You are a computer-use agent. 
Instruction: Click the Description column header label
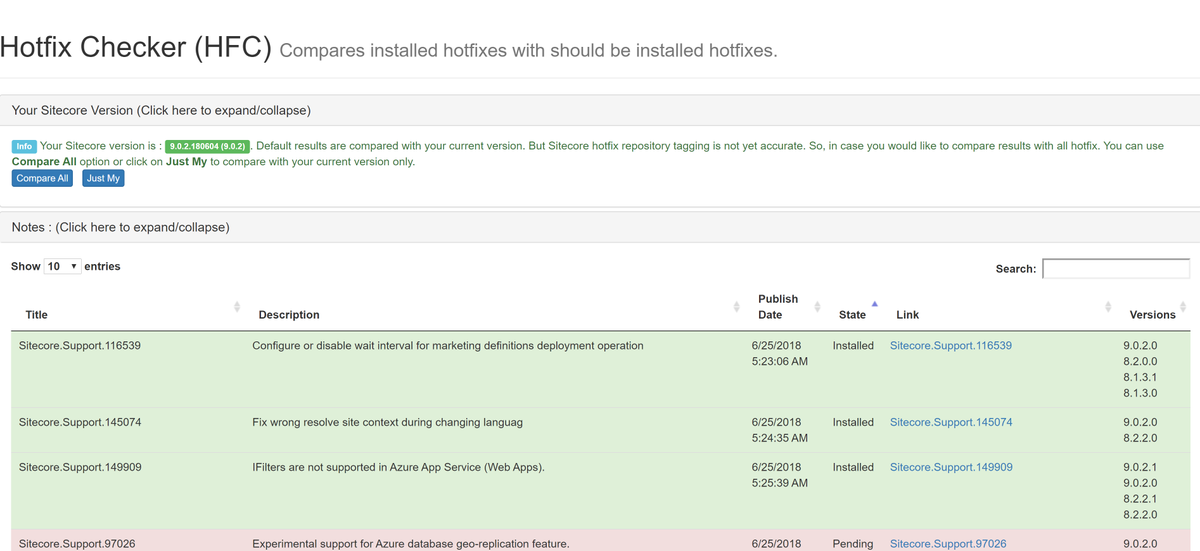(289, 315)
